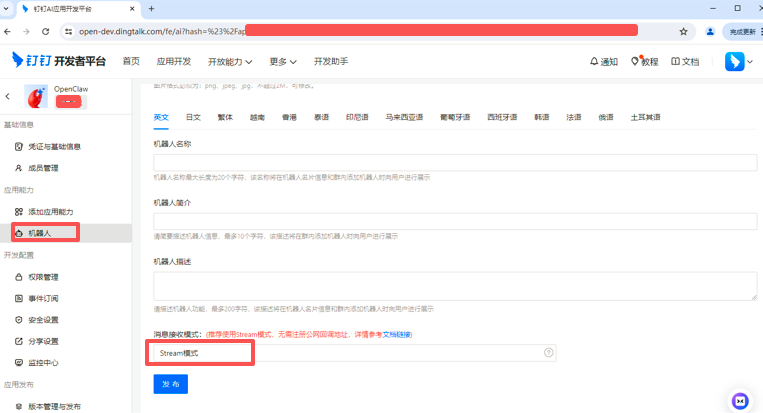Viewport: 763px width, 413px height.
Task: Click the site information icon in address bar
Action: (x=69, y=32)
